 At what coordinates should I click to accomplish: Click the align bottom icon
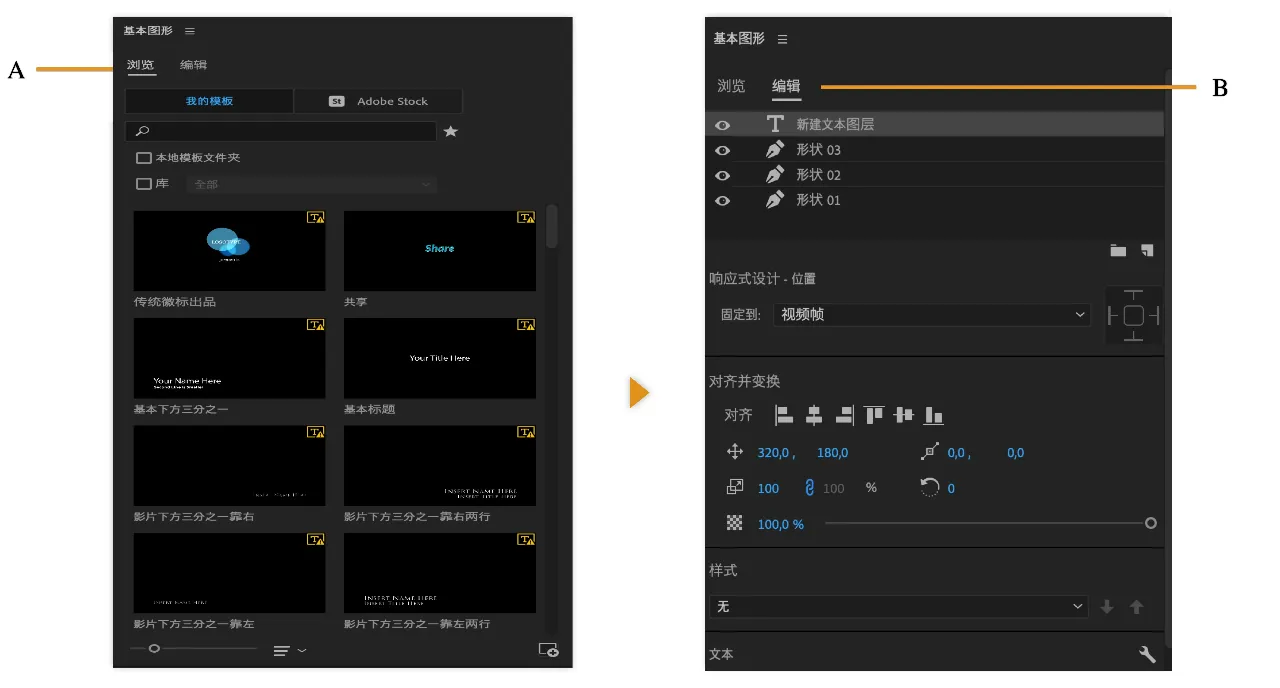(x=934, y=415)
